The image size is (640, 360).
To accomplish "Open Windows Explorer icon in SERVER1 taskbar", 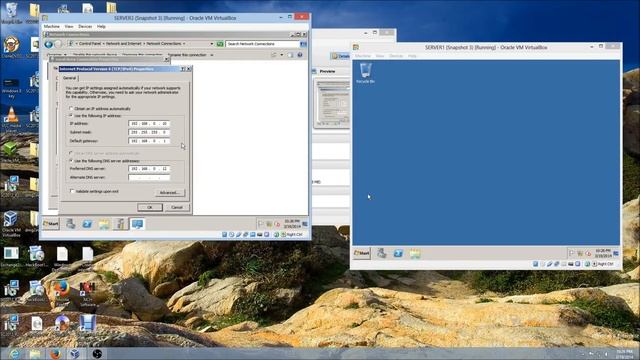I will point(415,253).
